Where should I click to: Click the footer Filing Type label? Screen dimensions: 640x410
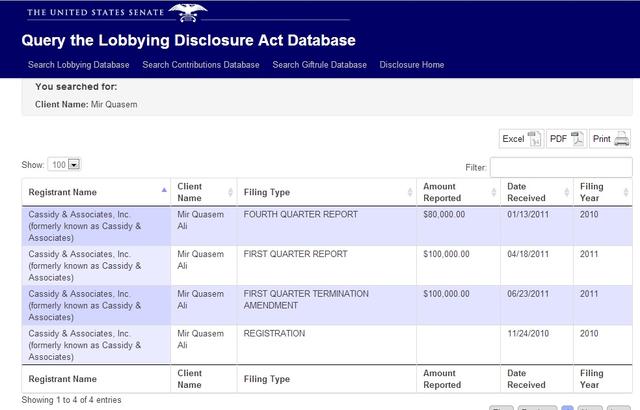click(x=267, y=379)
